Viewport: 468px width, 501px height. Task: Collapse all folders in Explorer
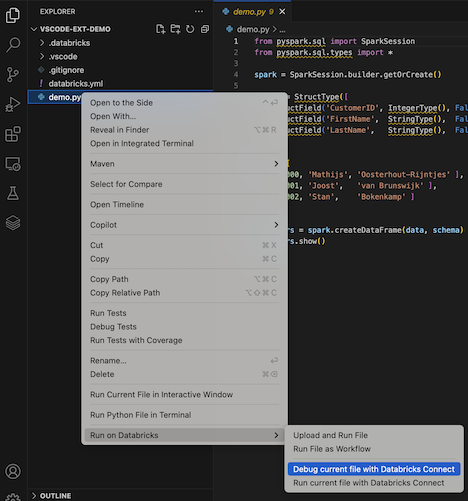point(205,29)
